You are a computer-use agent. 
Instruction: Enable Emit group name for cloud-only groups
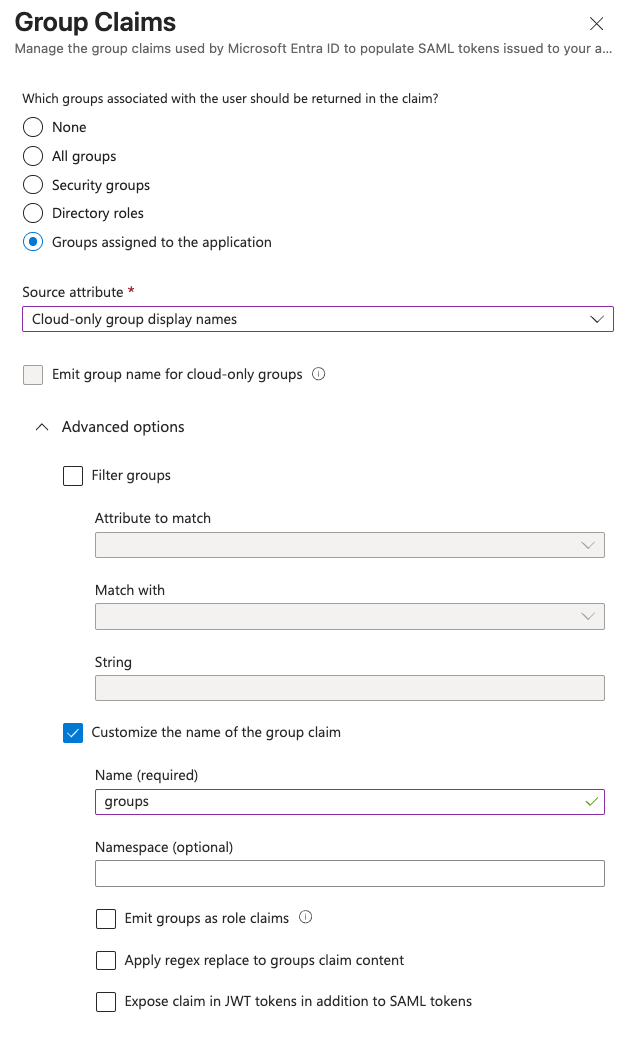(x=32, y=372)
